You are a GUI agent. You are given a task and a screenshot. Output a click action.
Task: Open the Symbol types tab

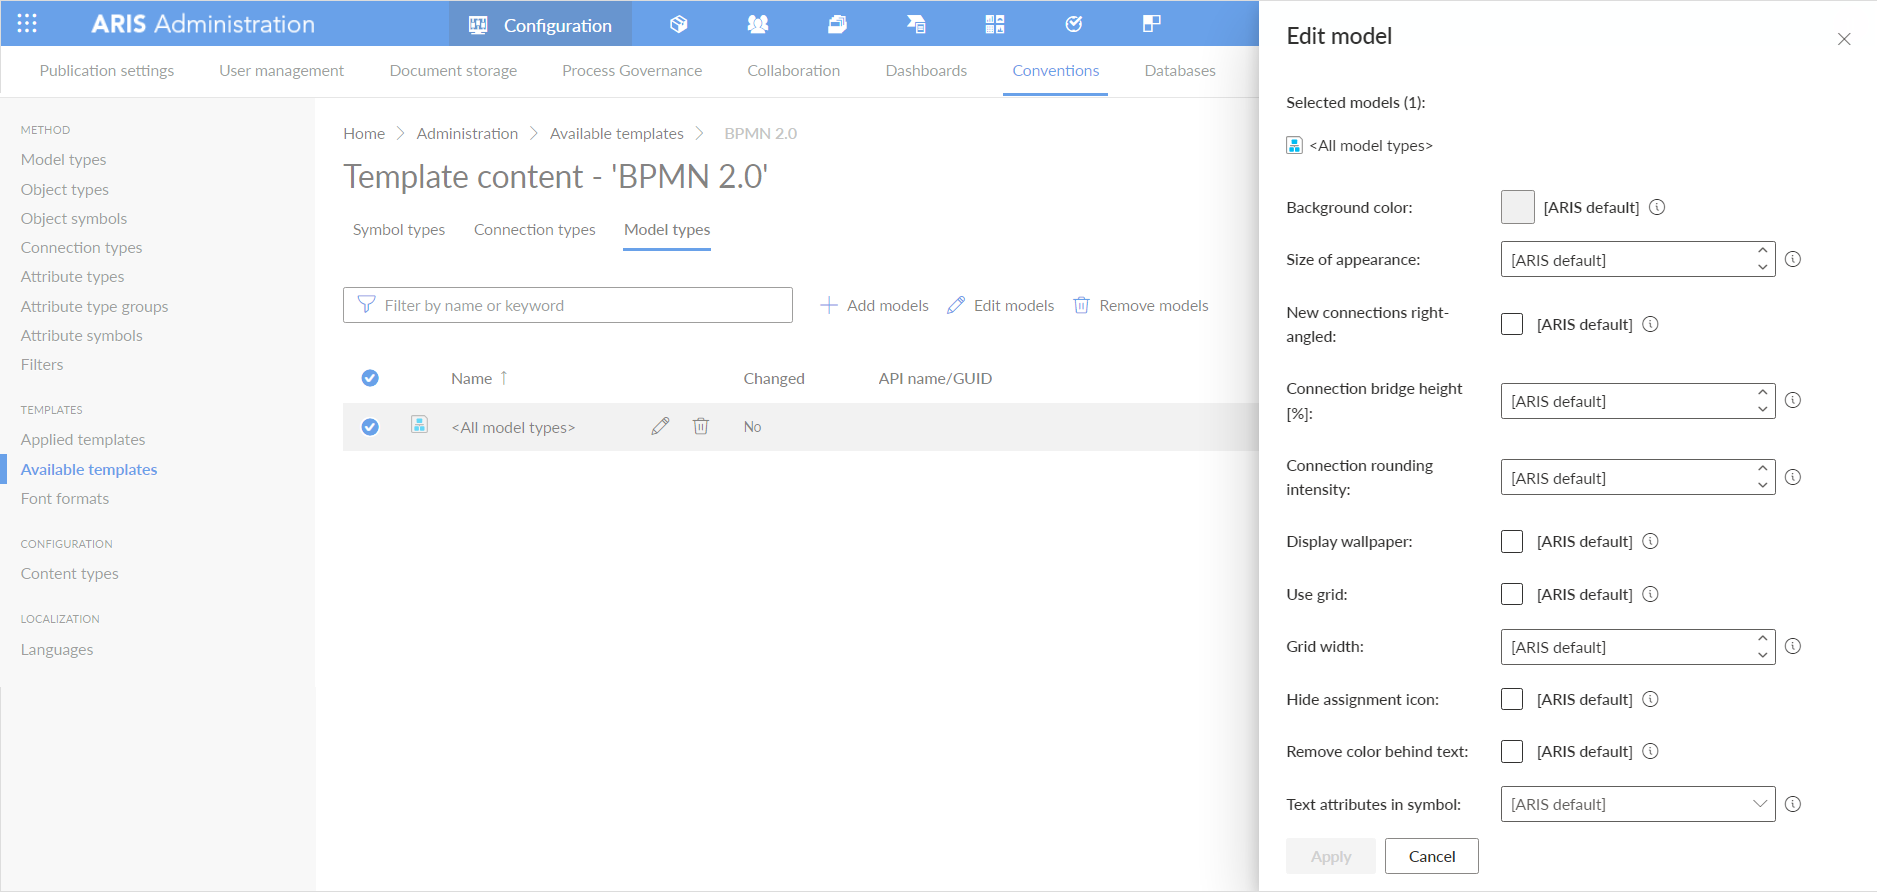click(399, 229)
